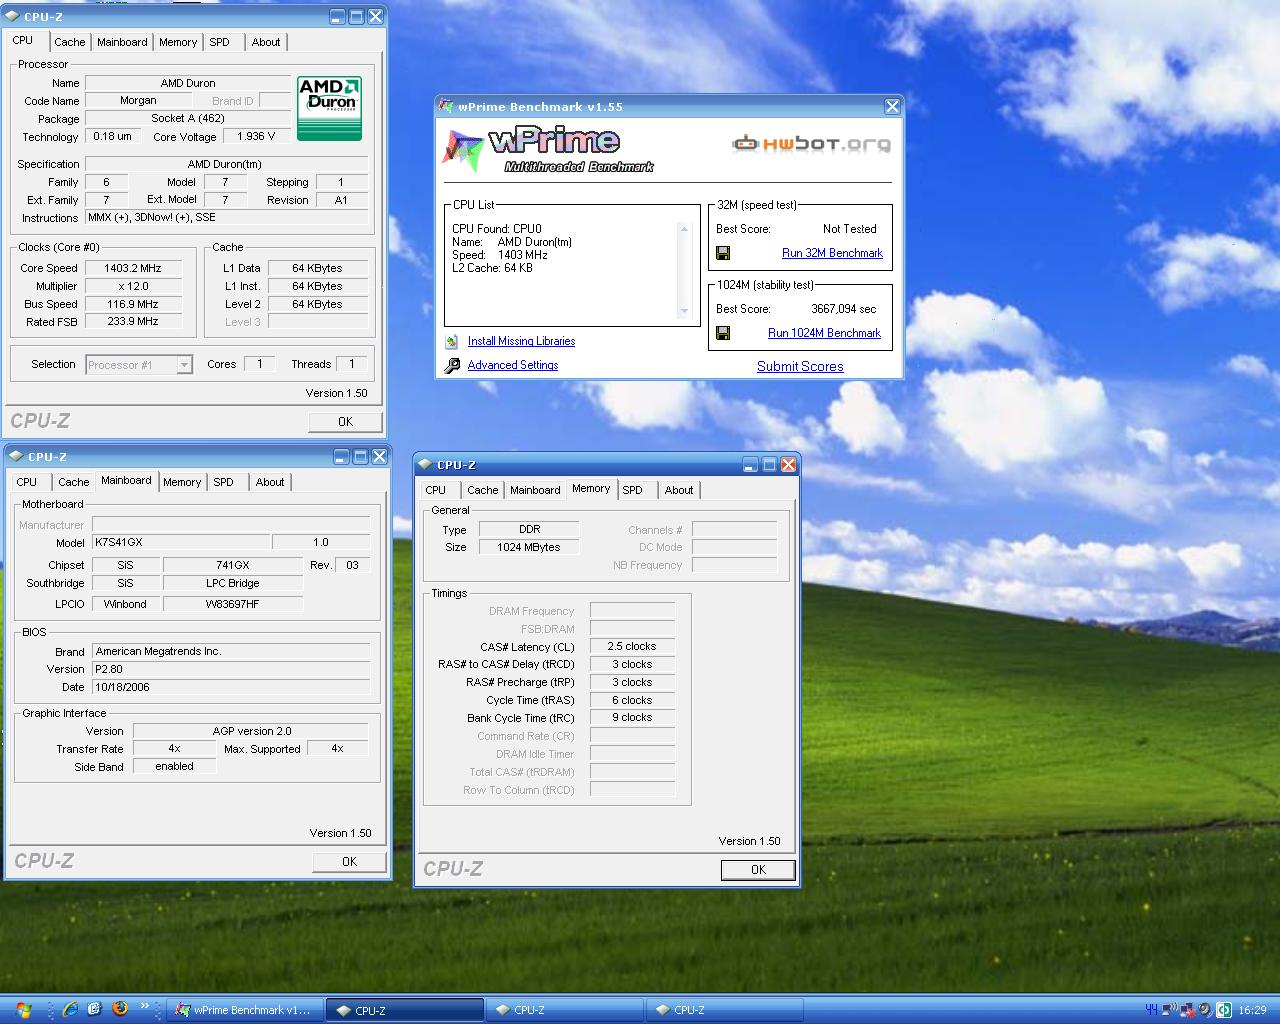Image resolution: width=1280 pixels, height=1024 pixels.
Task: Click the Run 32M Benchmark link
Action: [832, 254]
